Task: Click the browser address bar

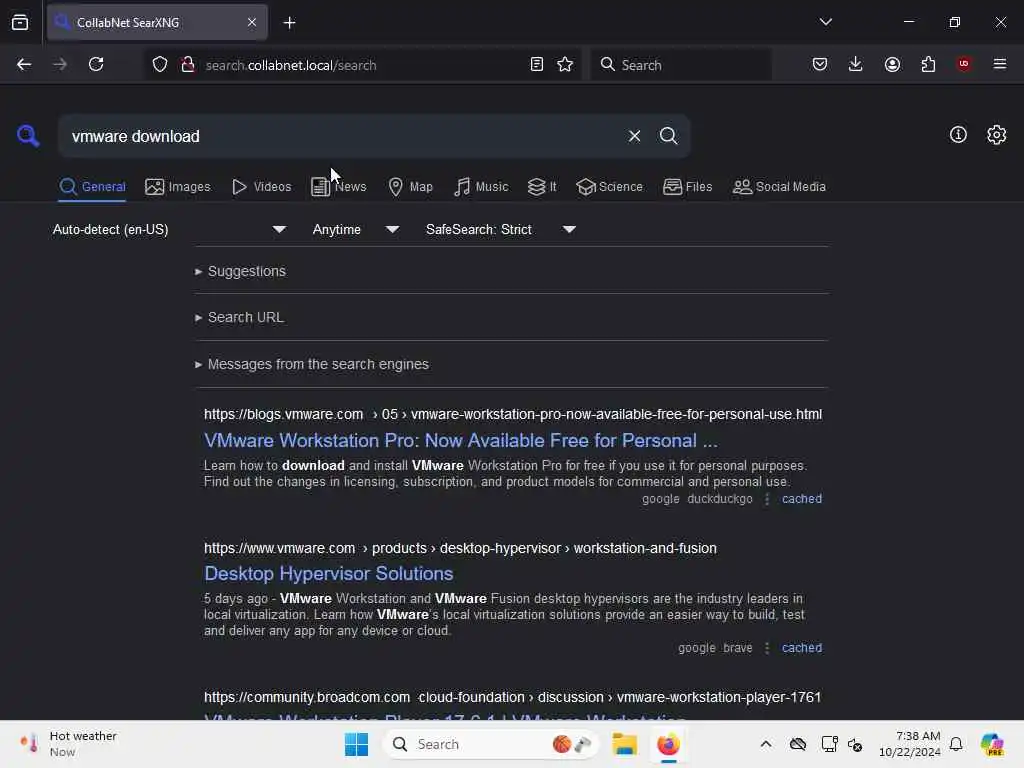Action: (360, 65)
